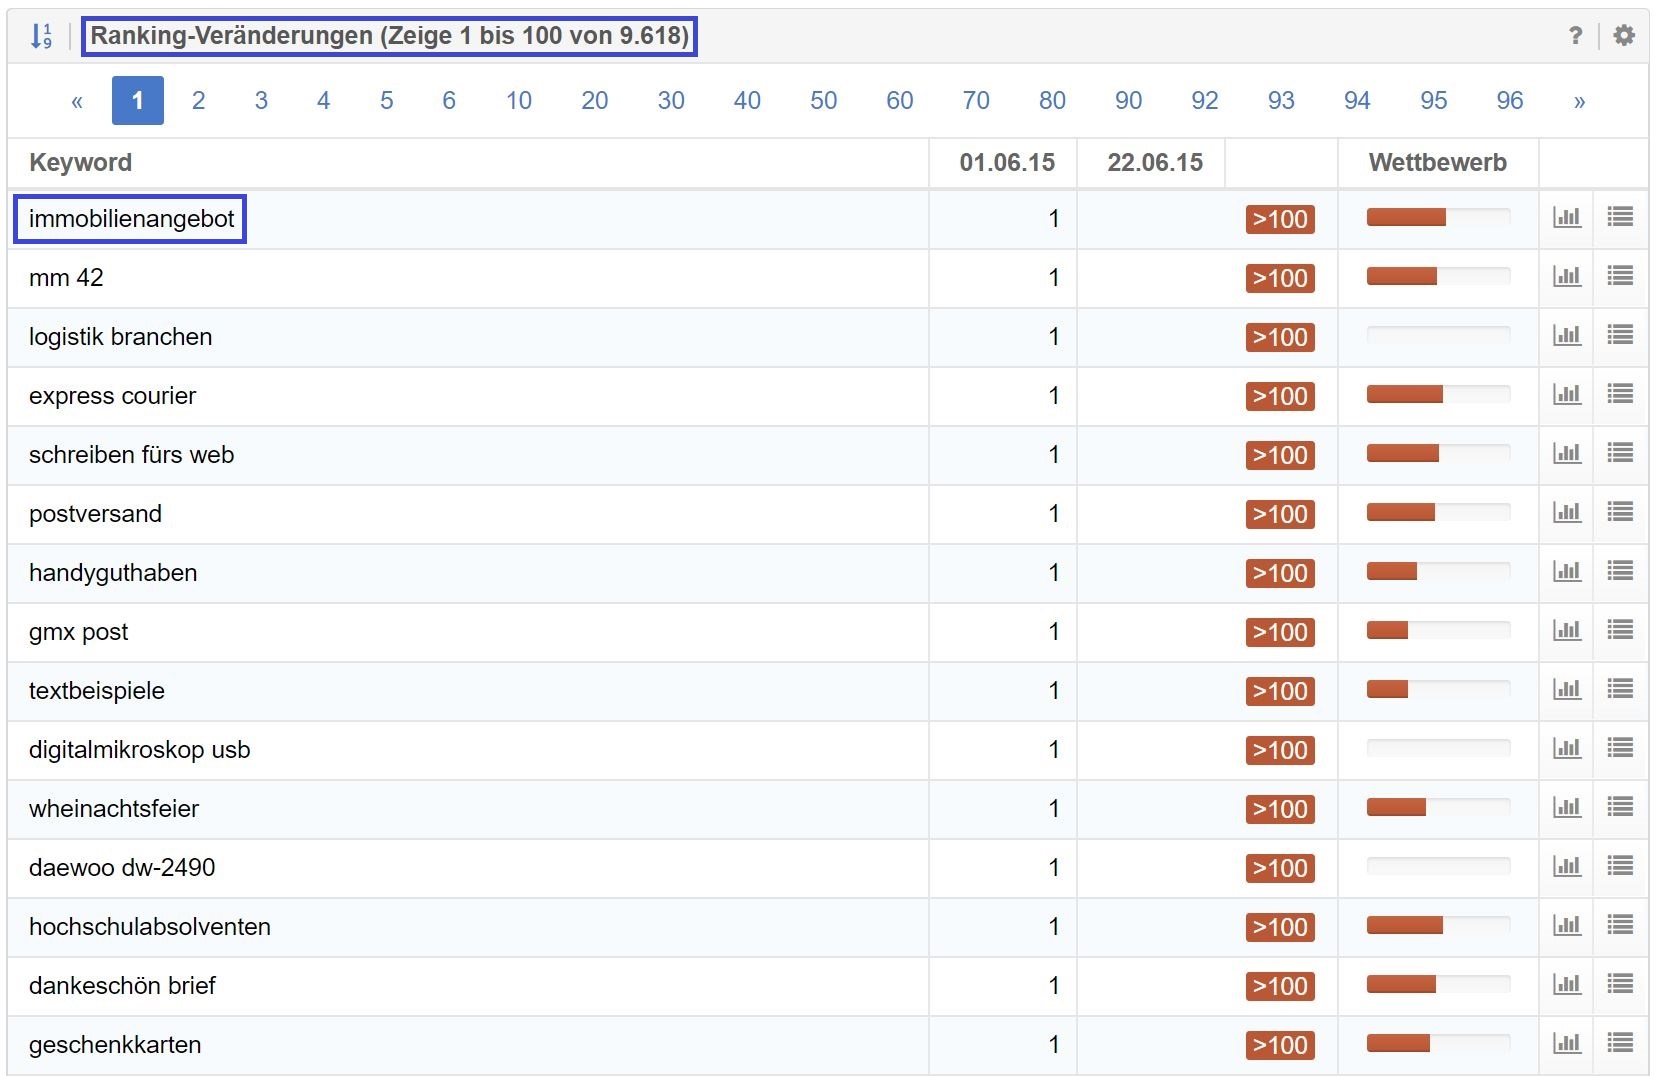Show chart icon for express courier row
Screen dimensions: 1657x1076
(1566, 394)
